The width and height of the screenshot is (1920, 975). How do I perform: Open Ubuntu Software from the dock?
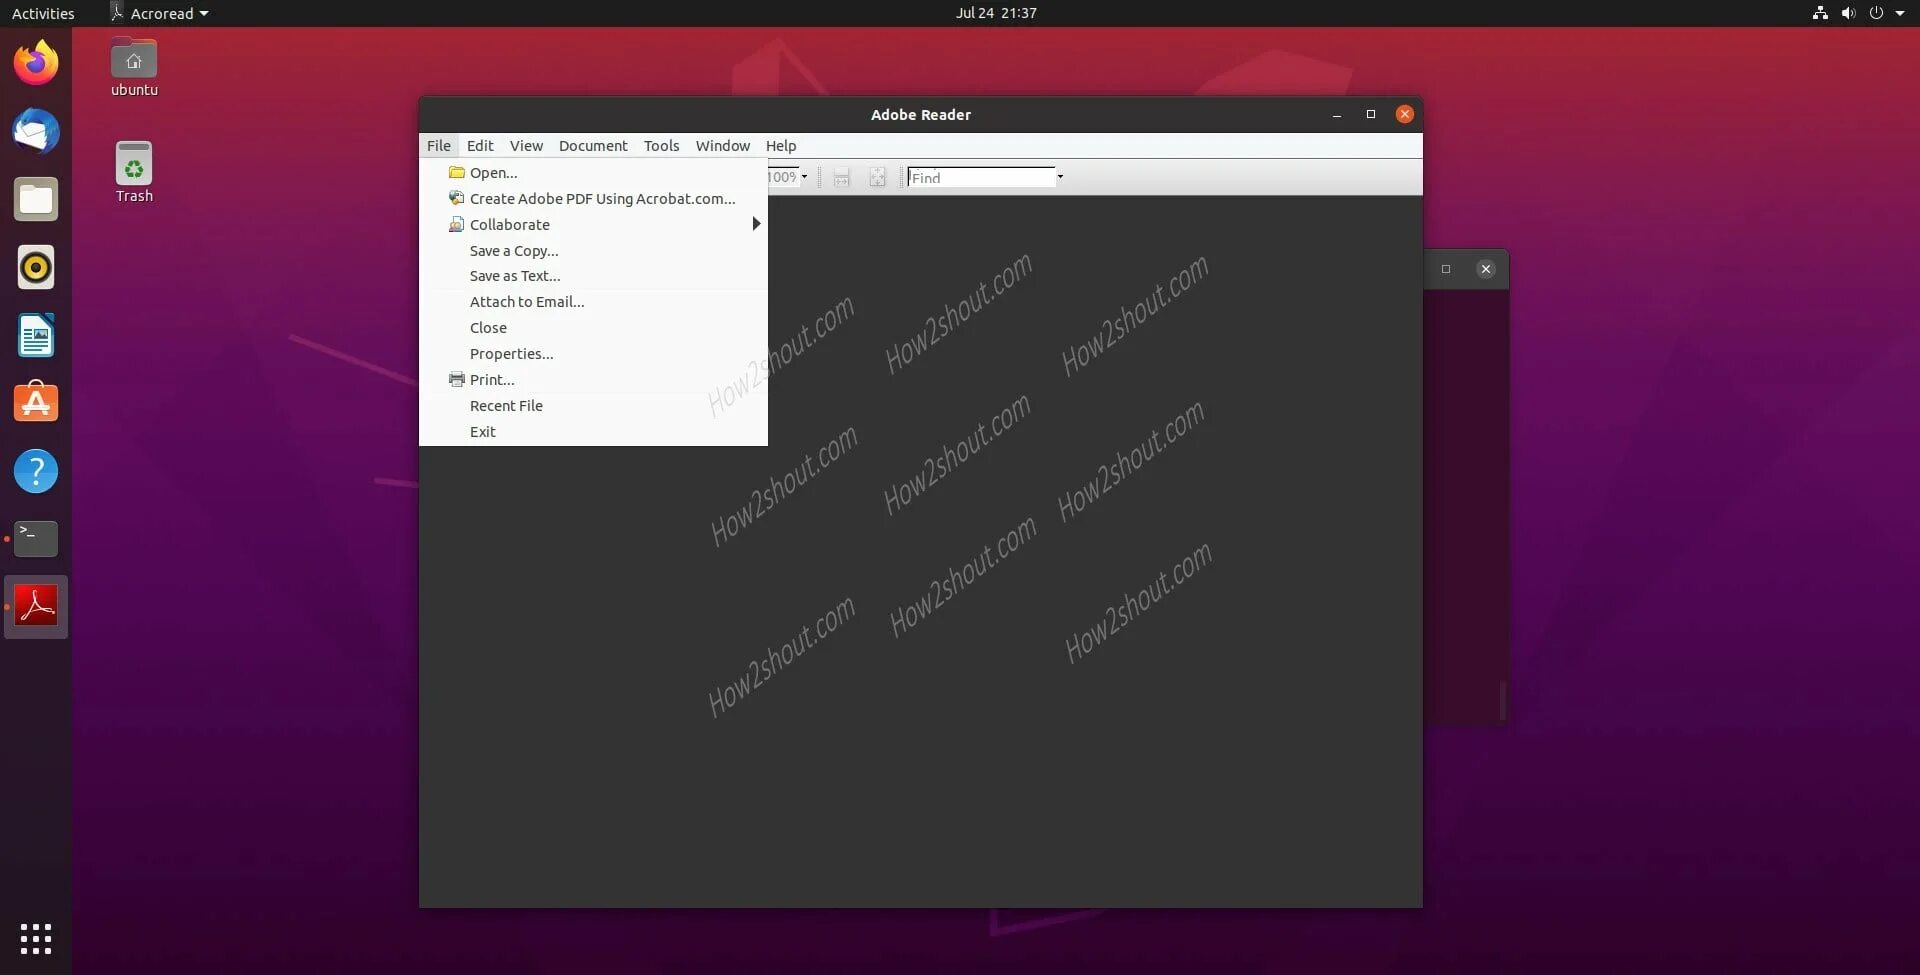tap(36, 403)
